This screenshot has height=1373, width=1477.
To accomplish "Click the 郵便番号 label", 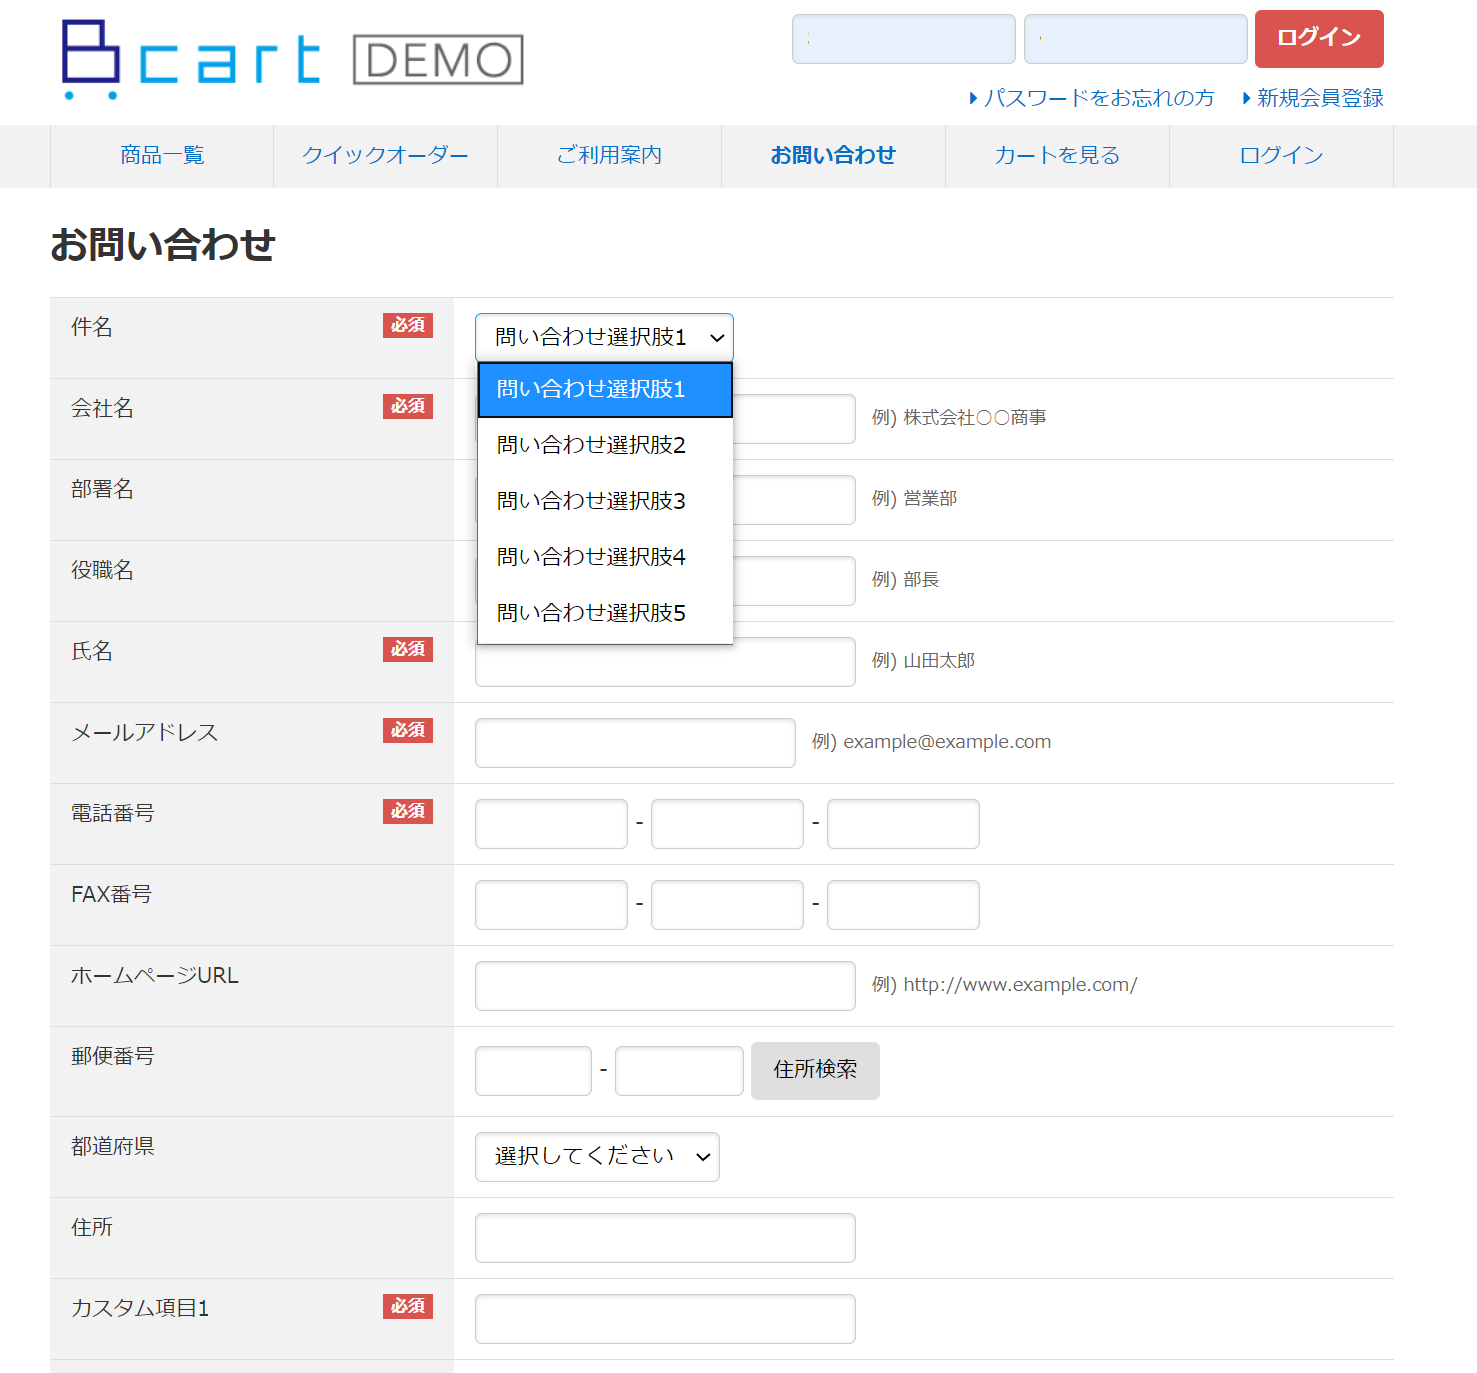I will click(113, 1056).
